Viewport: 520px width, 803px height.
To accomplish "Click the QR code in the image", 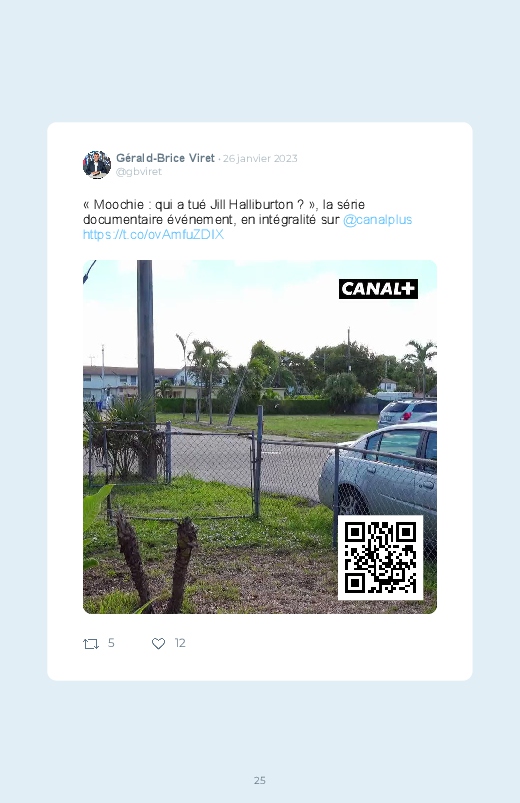I will (x=380, y=557).
